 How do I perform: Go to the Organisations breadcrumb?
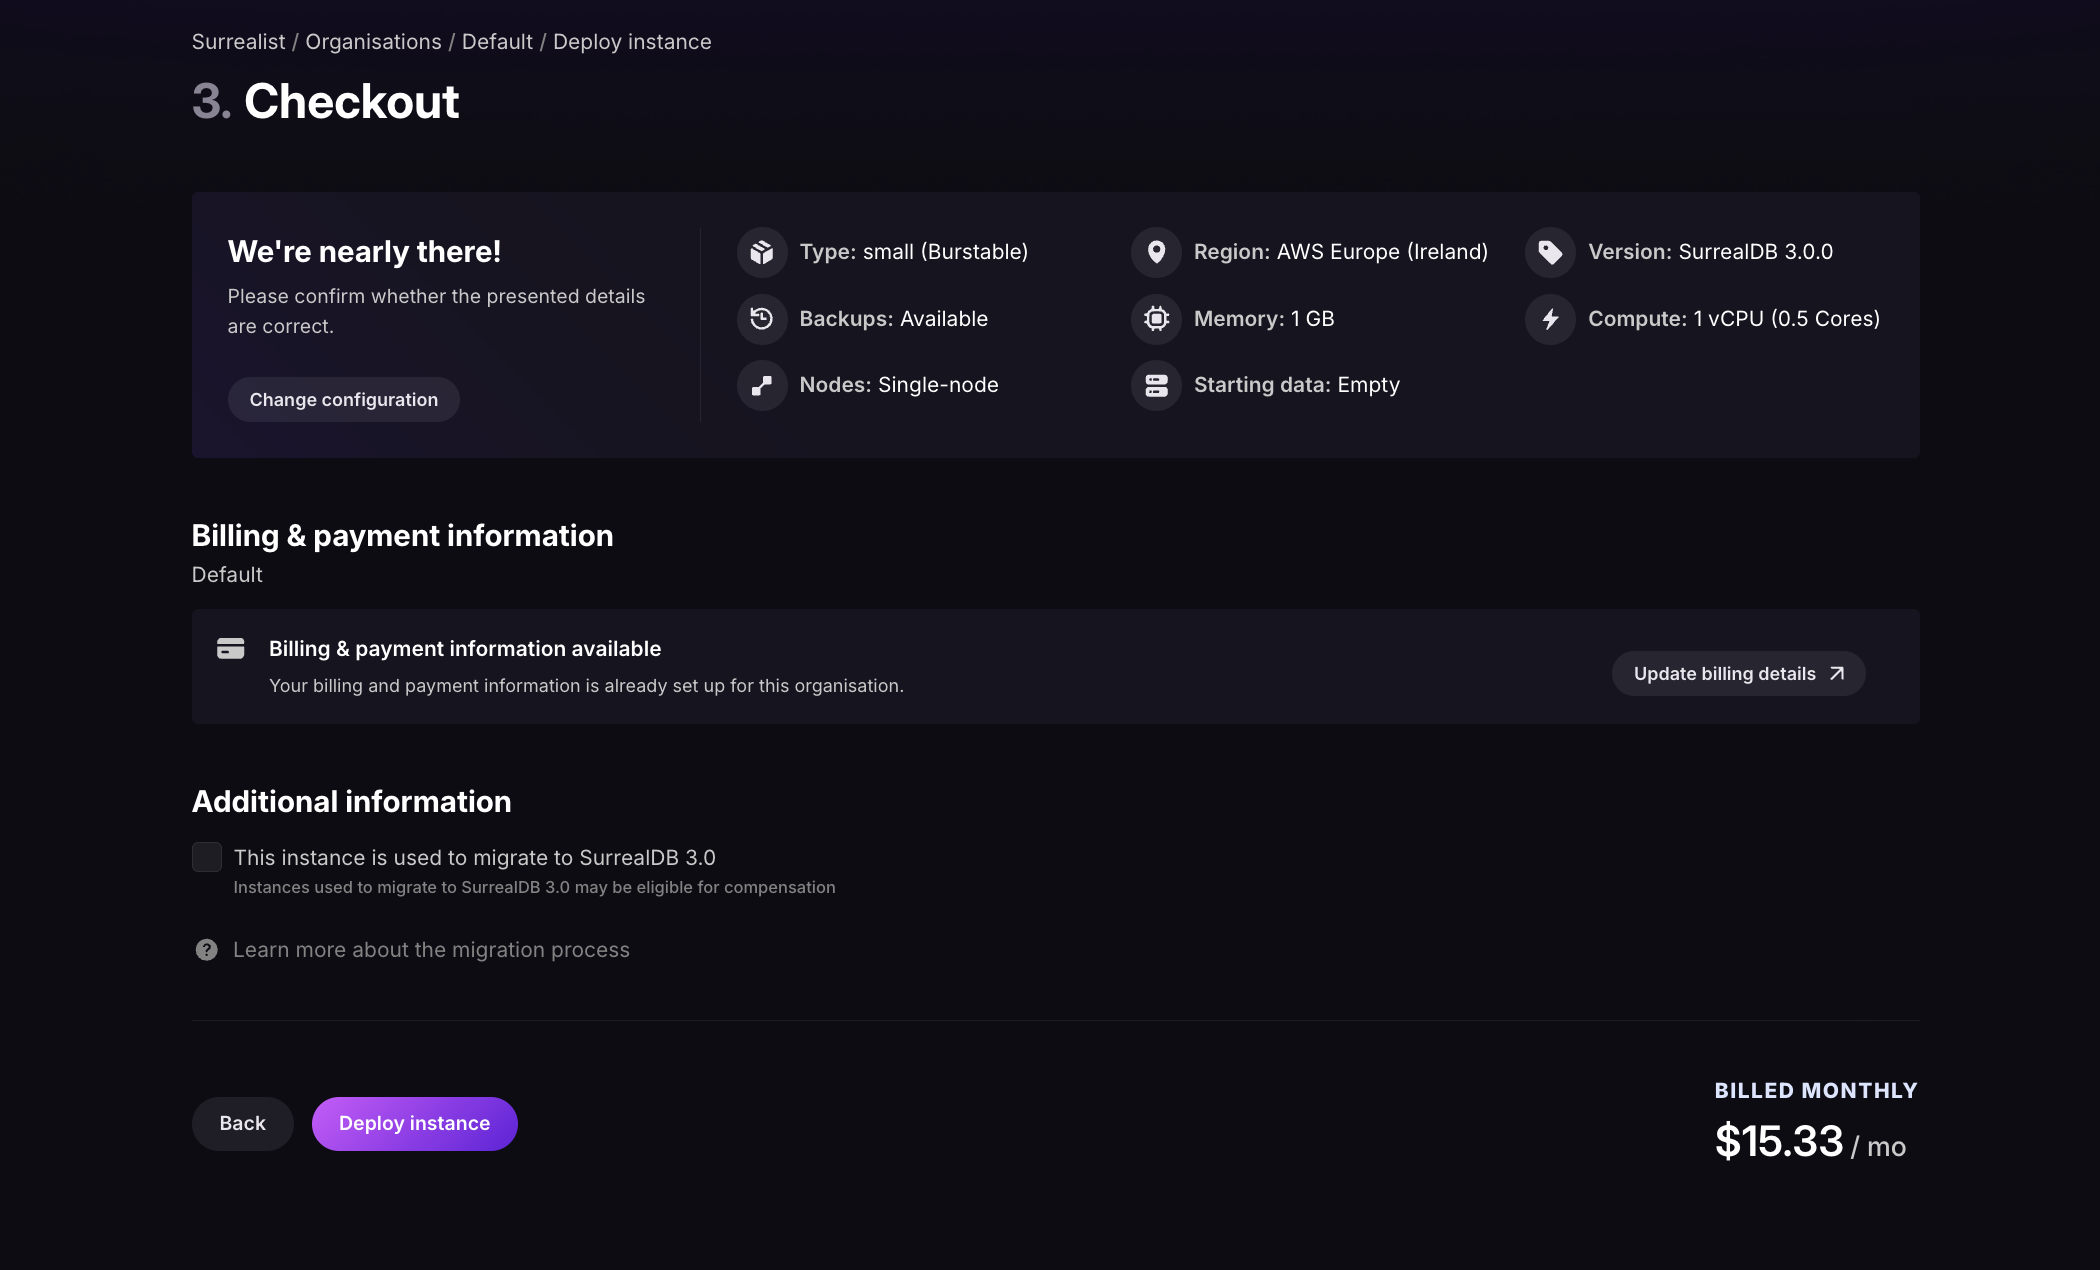[x=373, y=42]
